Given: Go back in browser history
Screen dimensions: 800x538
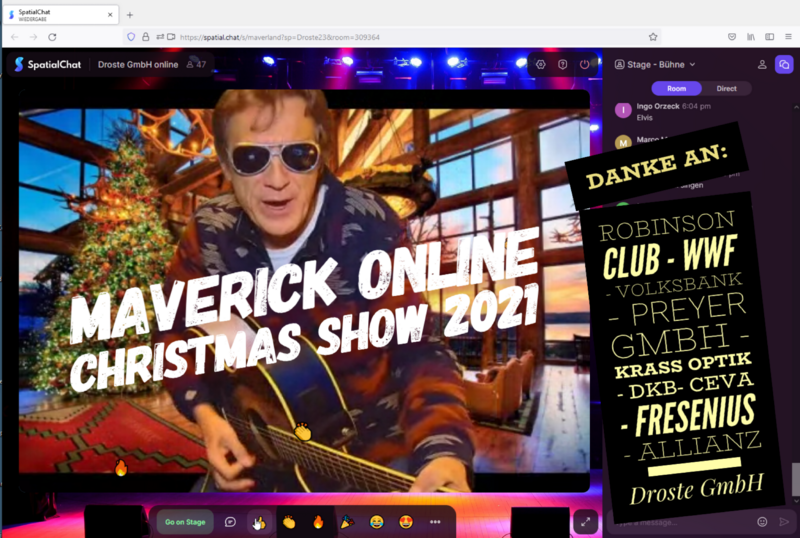Looking at the screenshot, I should [x=15, y=37].
